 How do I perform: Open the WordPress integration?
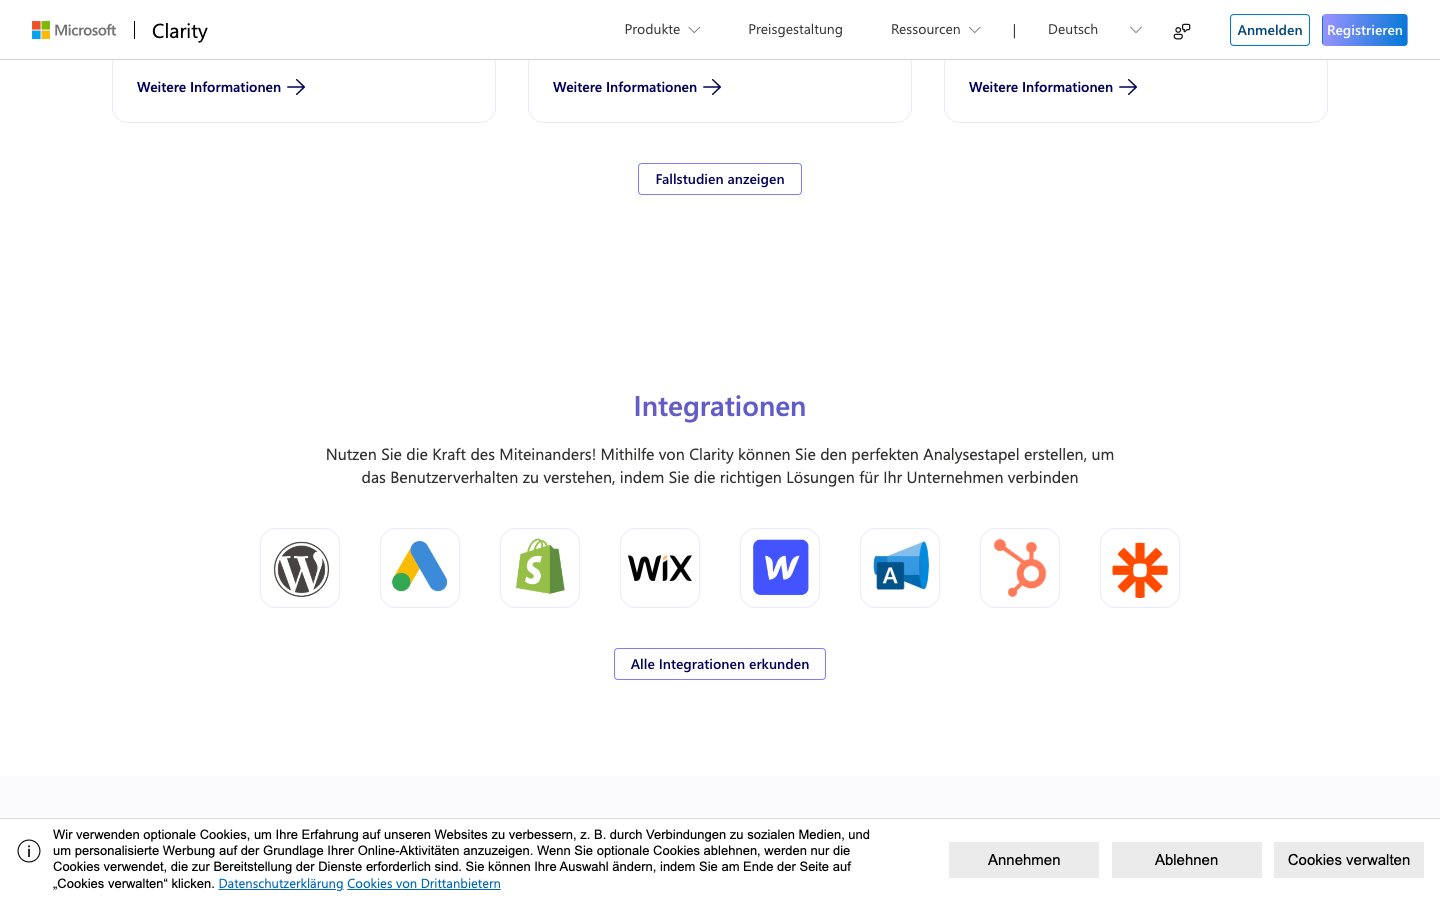300,568
